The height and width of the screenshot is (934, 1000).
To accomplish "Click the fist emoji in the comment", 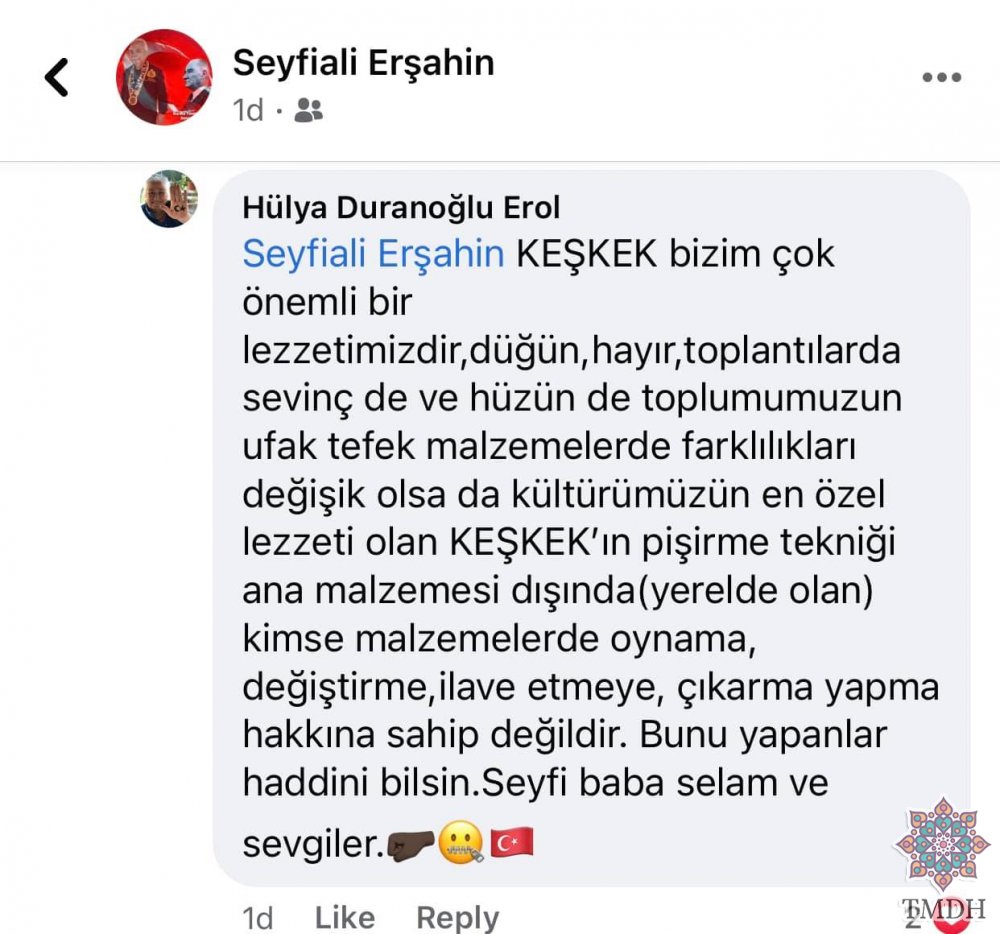I will coord(410,845).
